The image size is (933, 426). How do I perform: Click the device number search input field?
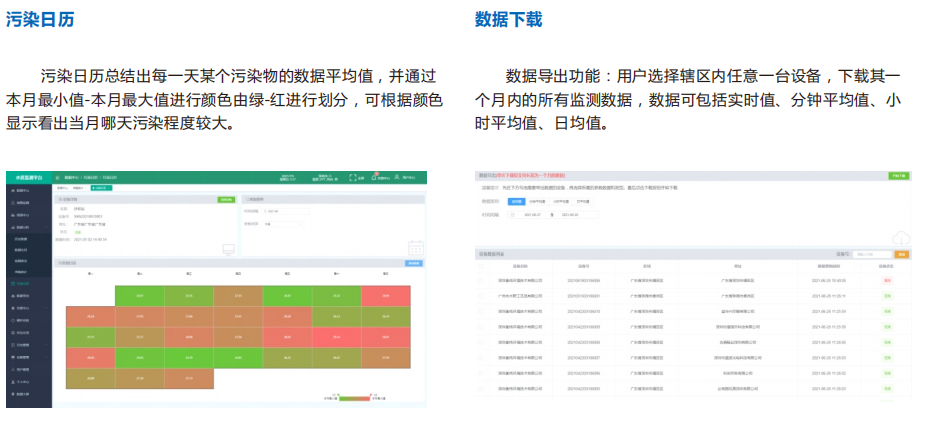[x=872, y=254]
